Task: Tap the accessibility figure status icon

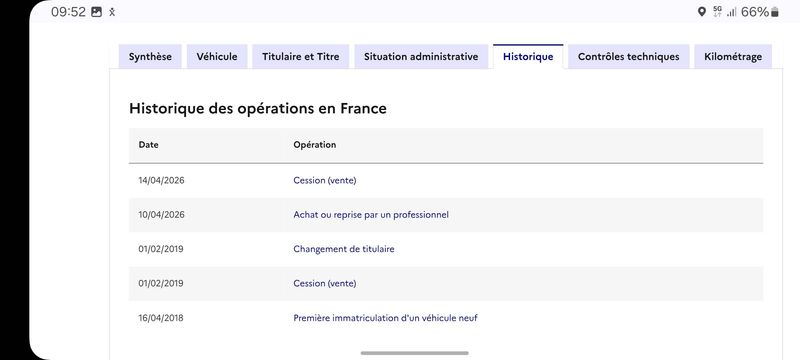Action: click(112, 12)
